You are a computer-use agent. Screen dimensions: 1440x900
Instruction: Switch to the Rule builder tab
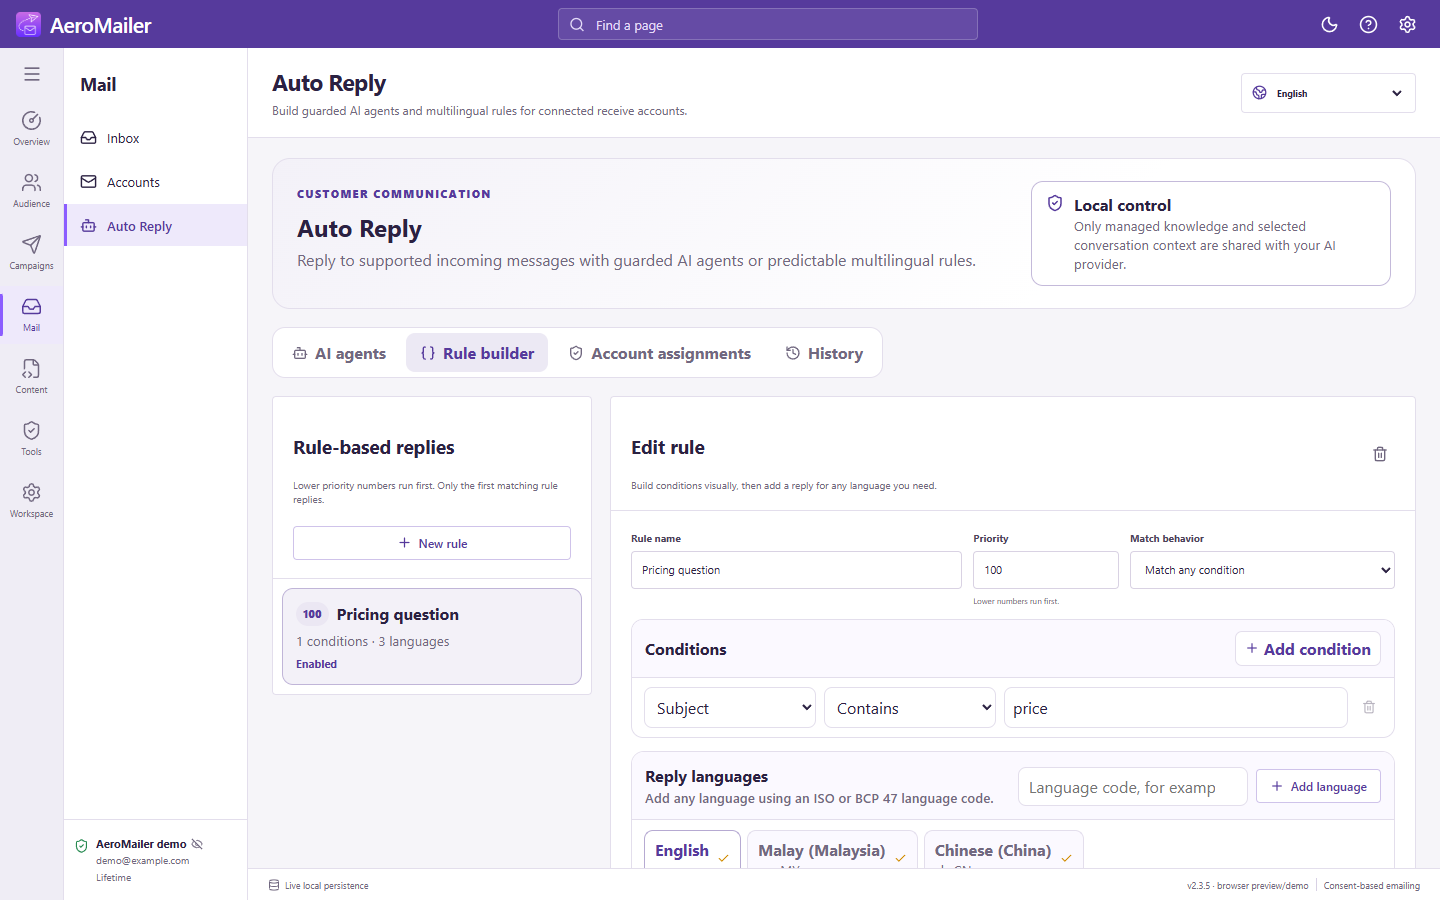click(477, 353)
